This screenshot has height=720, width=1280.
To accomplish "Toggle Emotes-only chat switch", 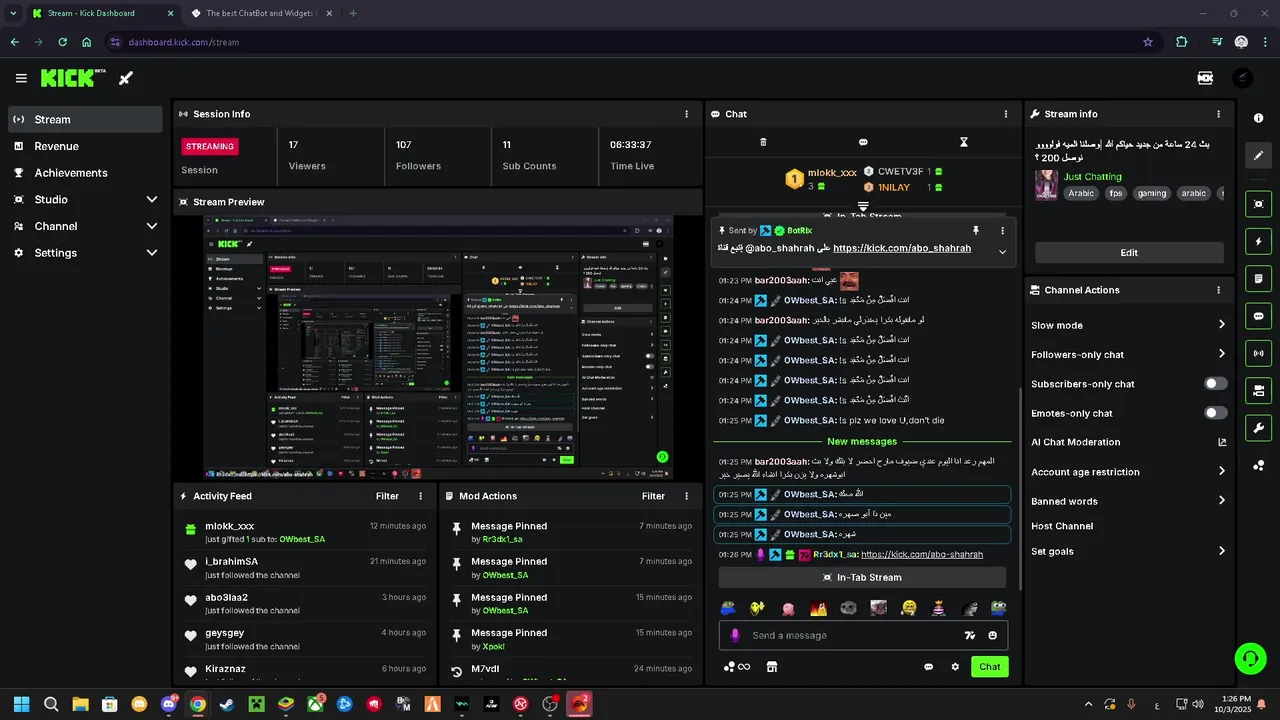I will [1215, 413].
